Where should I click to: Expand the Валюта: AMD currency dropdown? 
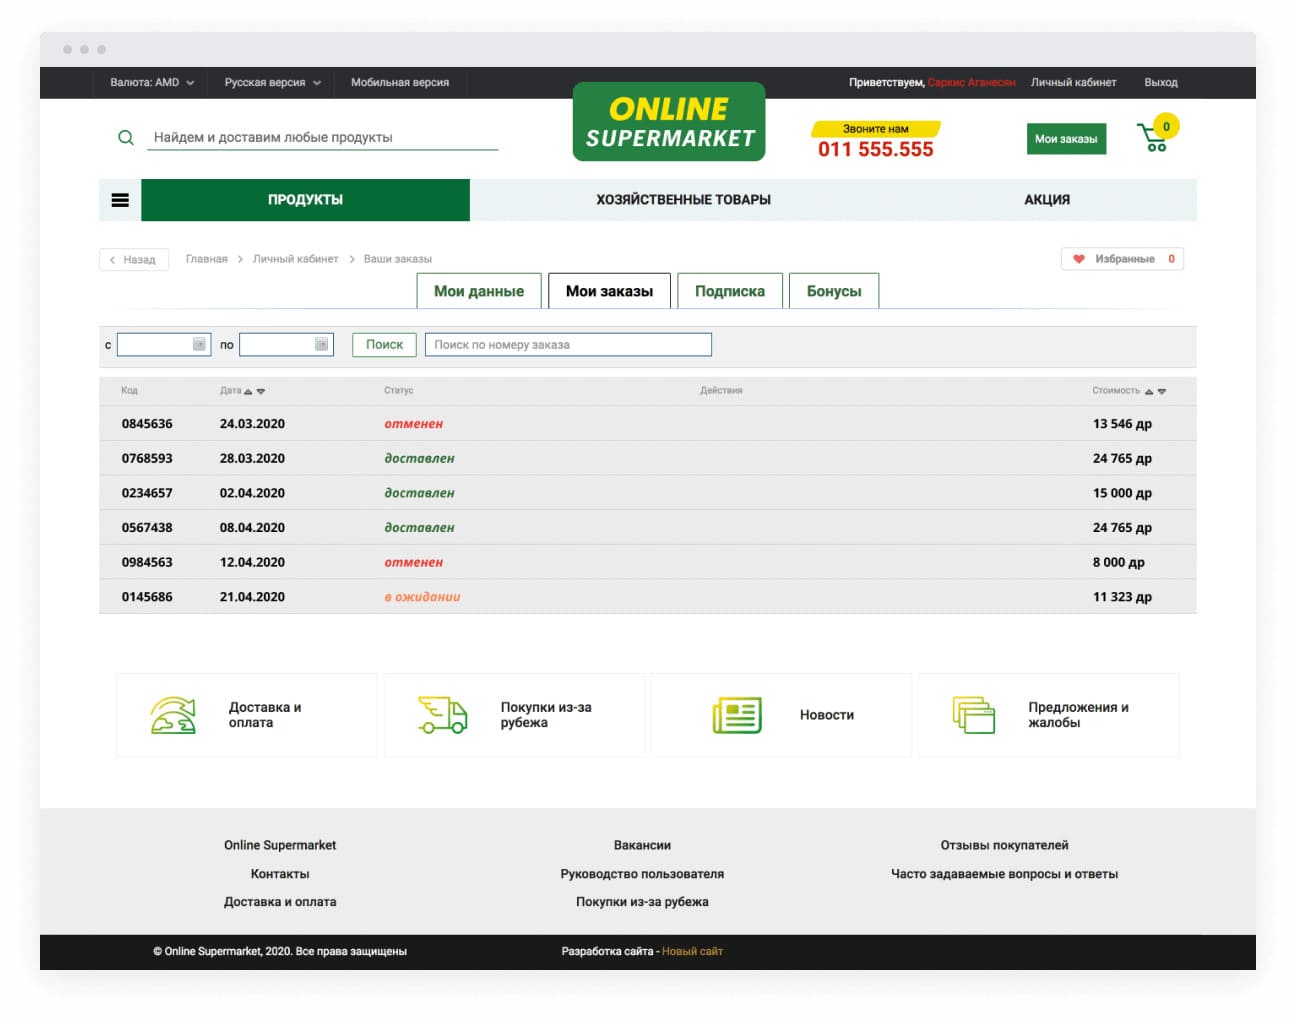click(152, 83)
